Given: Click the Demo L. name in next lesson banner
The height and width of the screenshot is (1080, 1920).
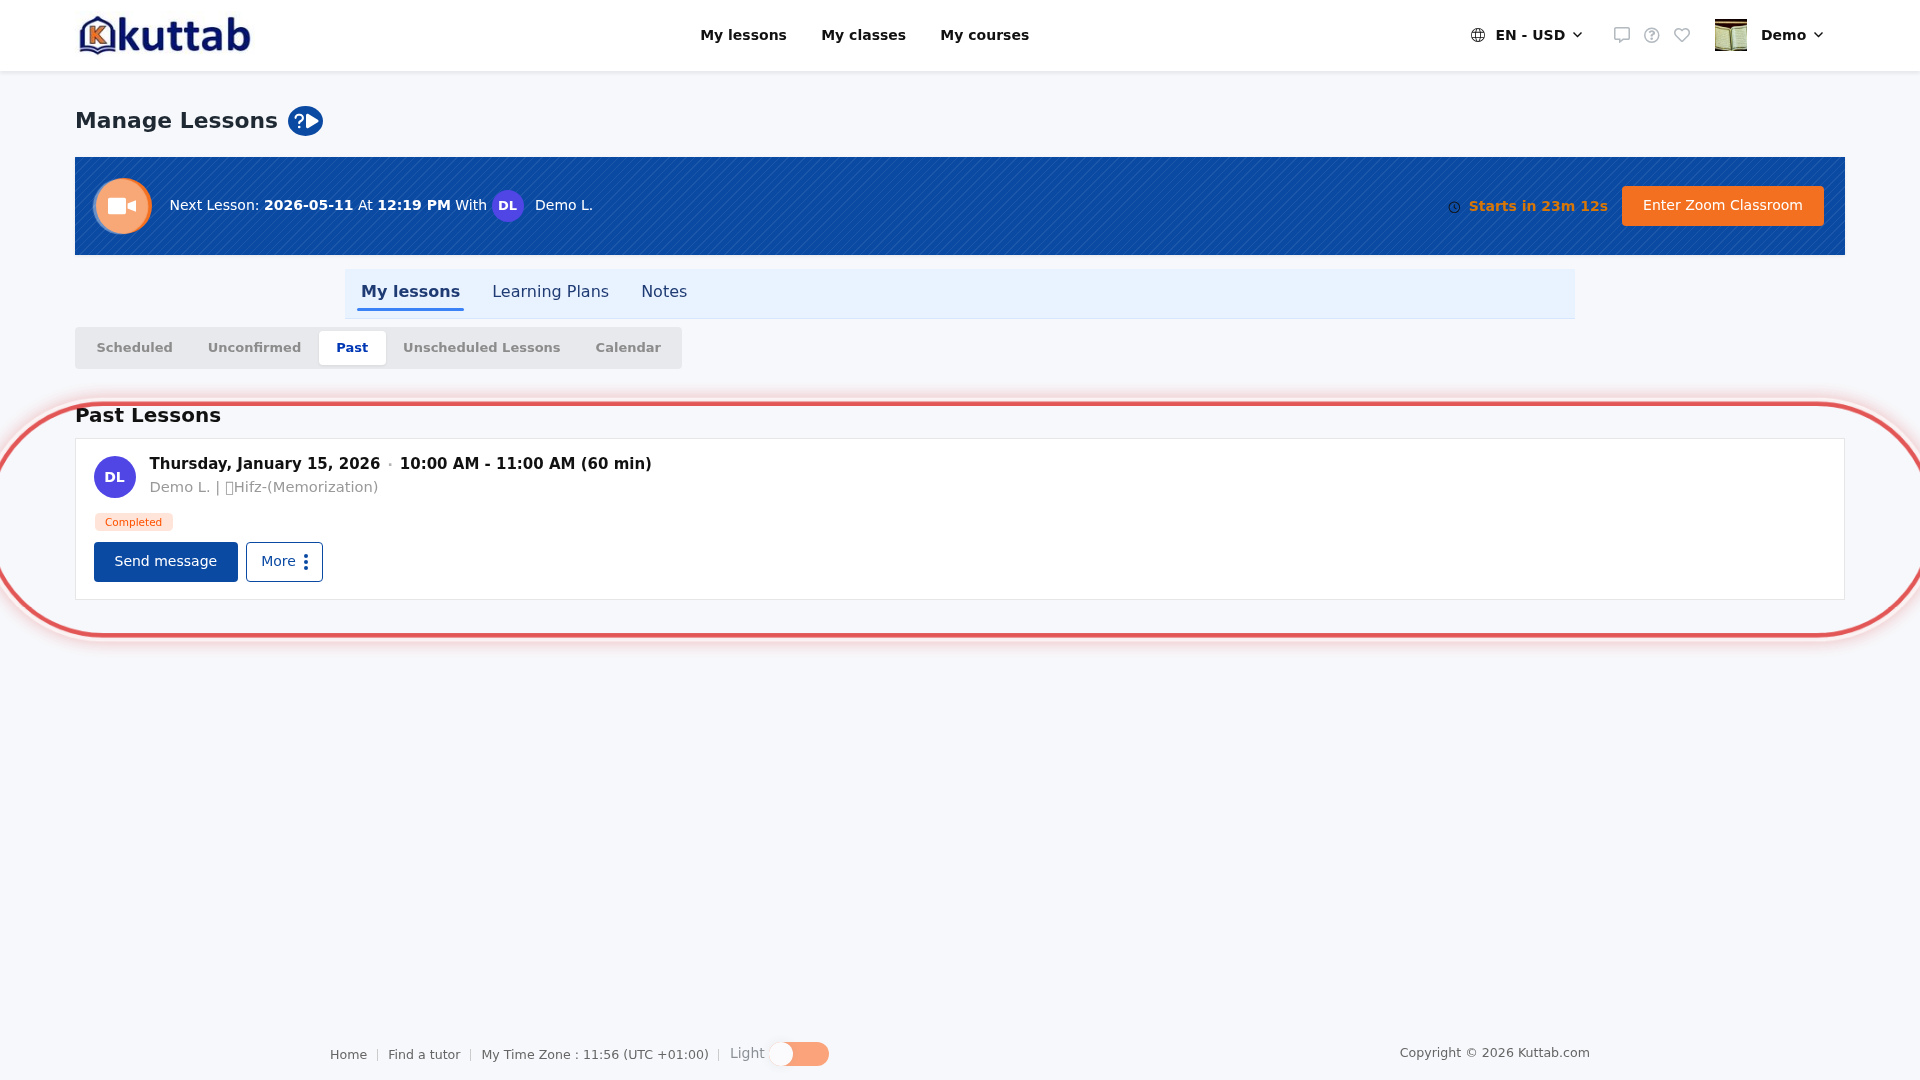Looking at the screenshot, I should (564, 205).
